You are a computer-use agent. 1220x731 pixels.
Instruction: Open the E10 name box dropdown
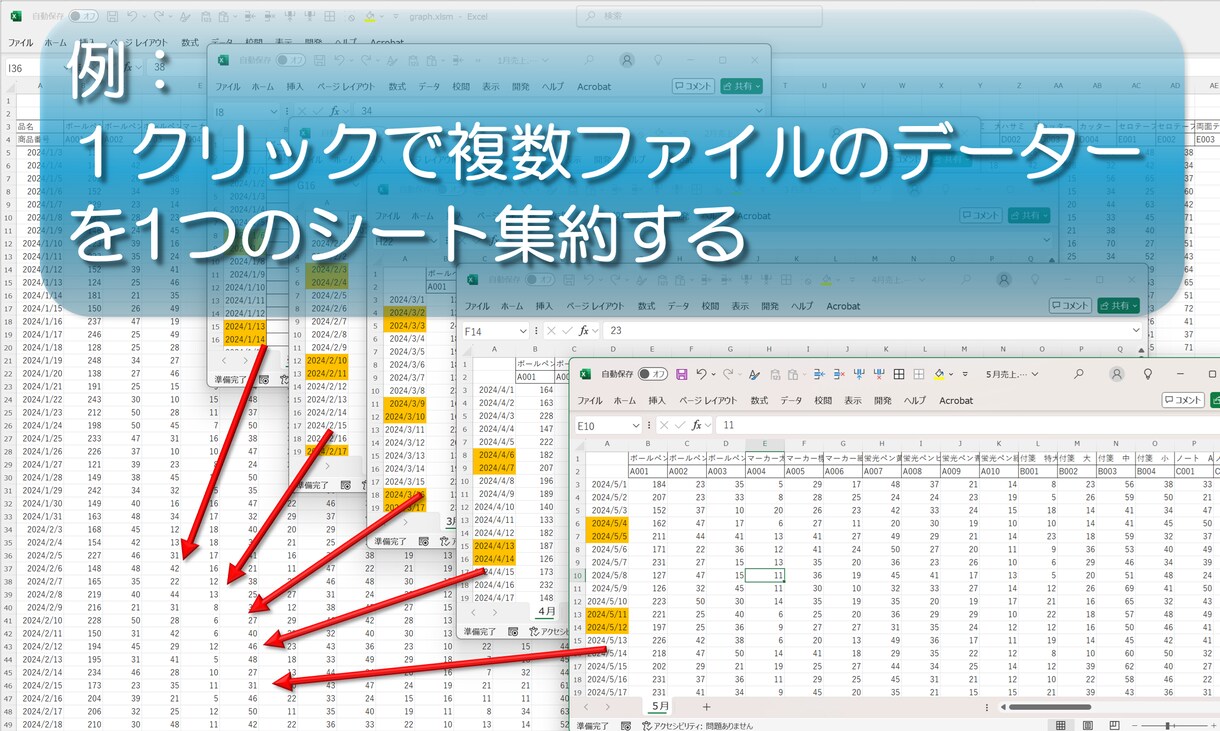click(635, 425)
